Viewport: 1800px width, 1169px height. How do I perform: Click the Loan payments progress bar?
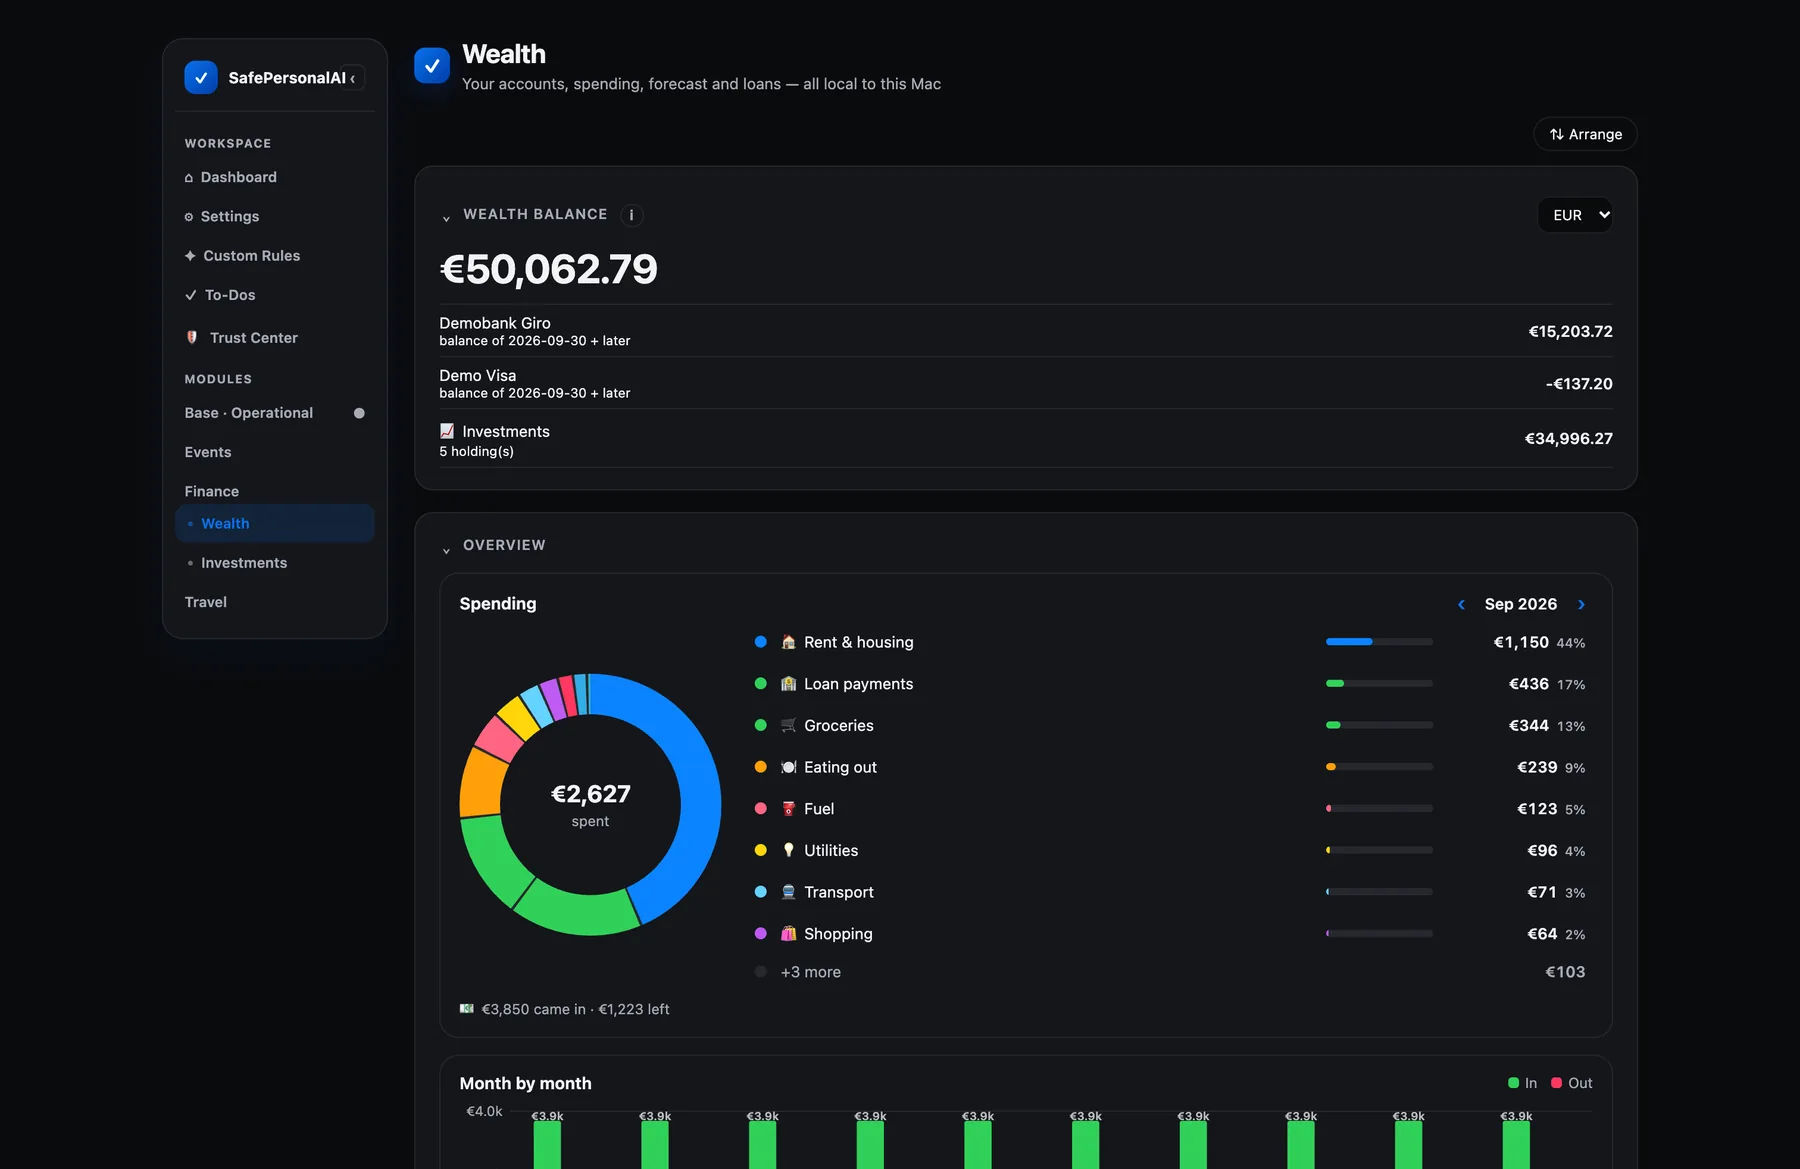tap(1379, 684)
